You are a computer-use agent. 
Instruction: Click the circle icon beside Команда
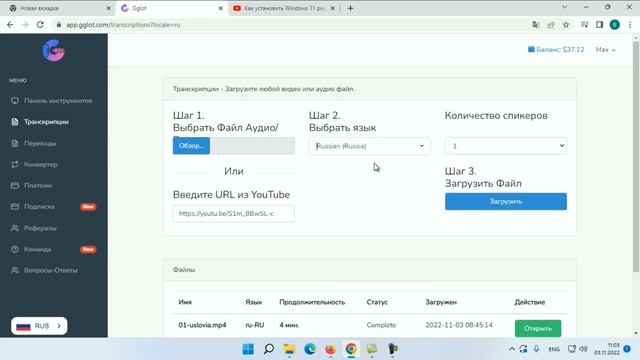15,249
